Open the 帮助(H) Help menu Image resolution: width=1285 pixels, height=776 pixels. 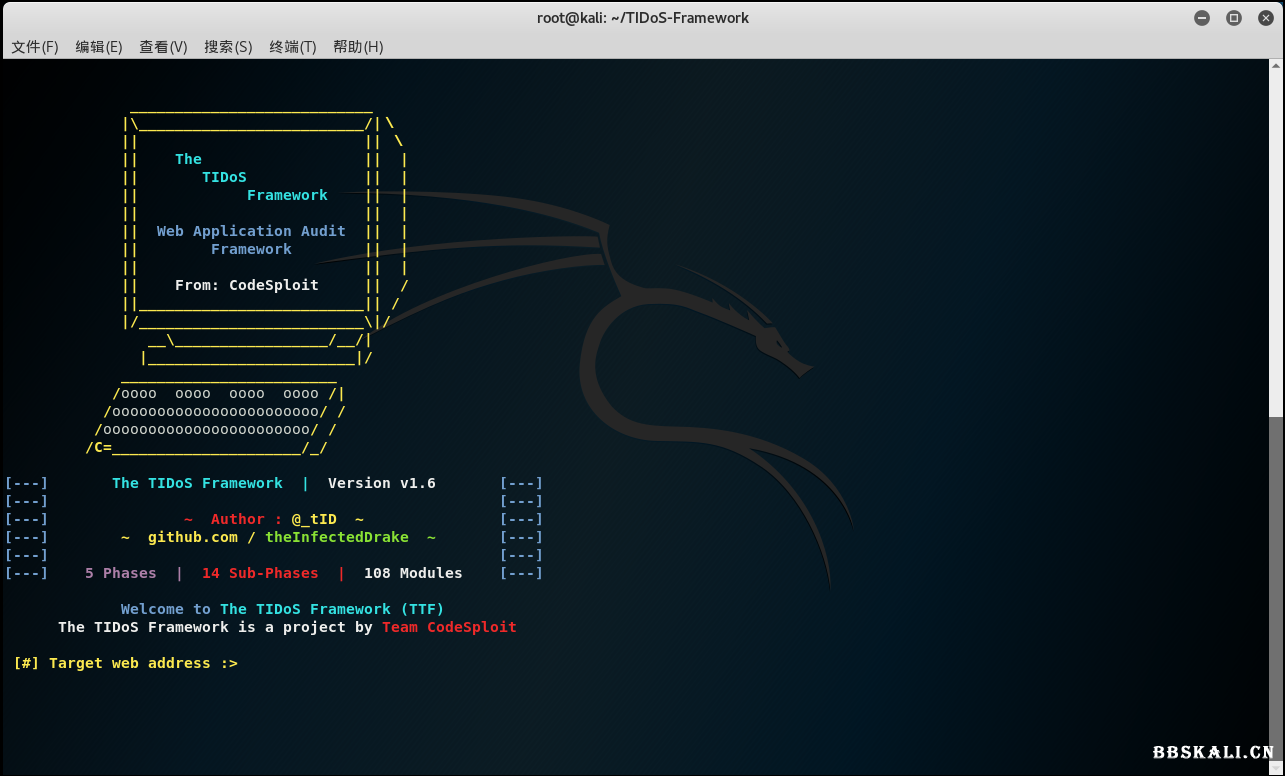tap(356, 46)
